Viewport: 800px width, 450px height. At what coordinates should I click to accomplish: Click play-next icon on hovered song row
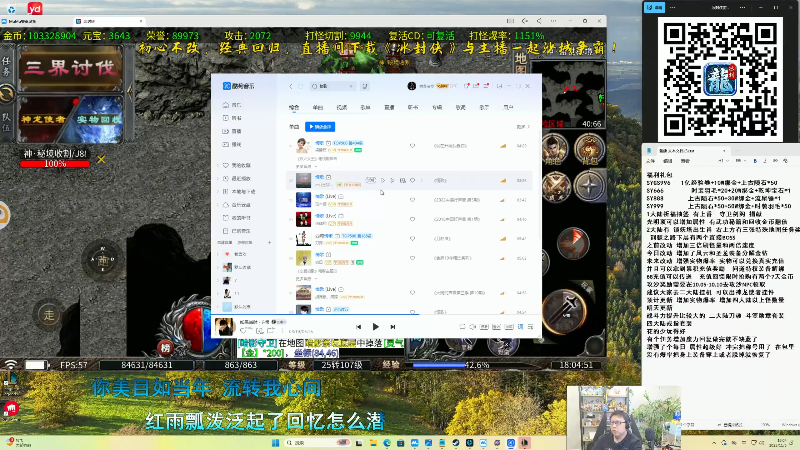pos(392,180)
